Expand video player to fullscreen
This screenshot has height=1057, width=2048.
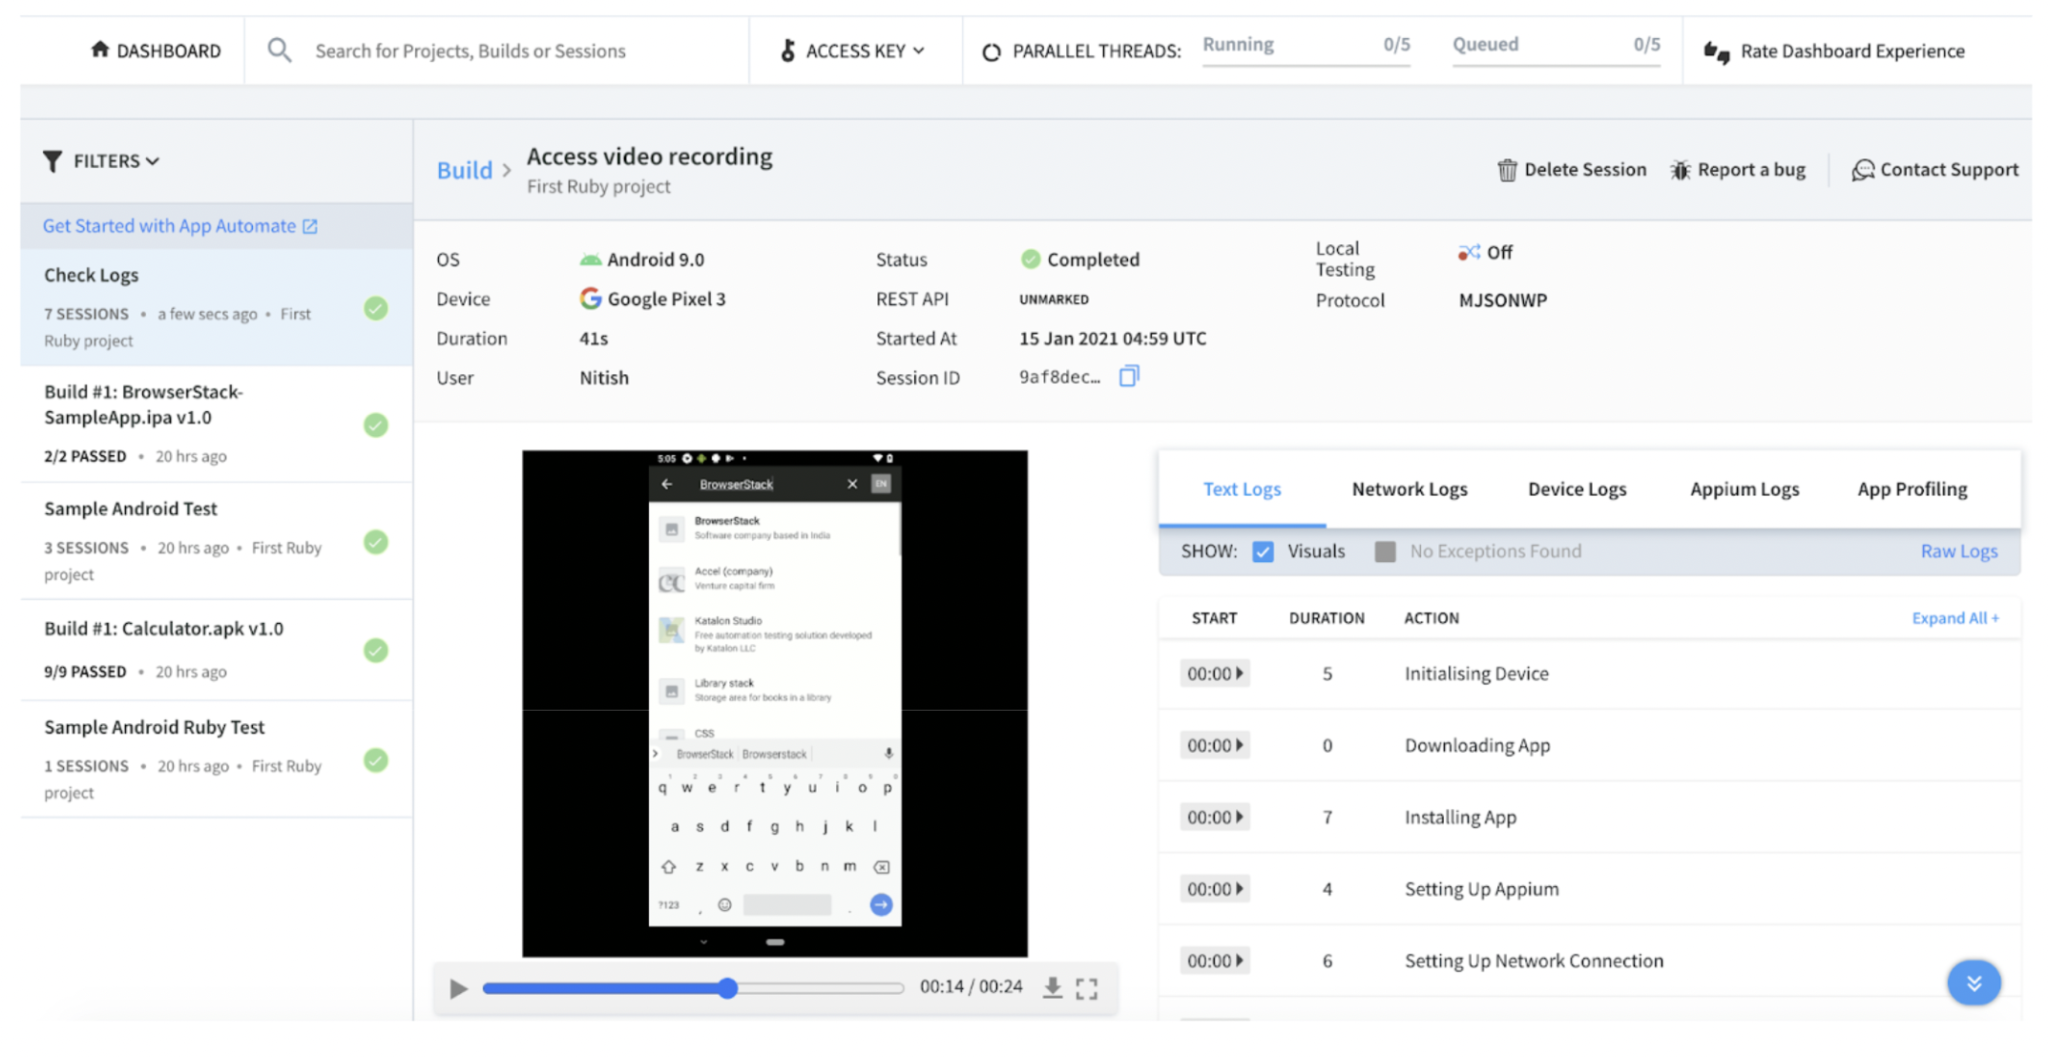1088,987
